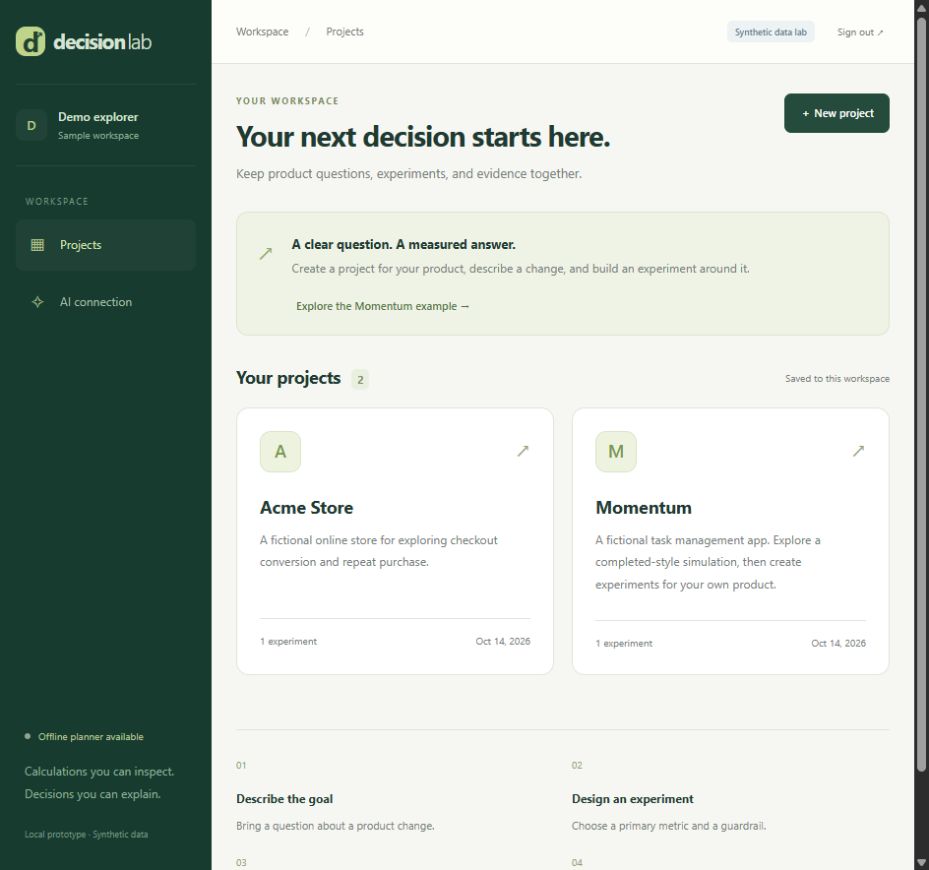Open the AI connection sidebar item

tap(106, 302)
